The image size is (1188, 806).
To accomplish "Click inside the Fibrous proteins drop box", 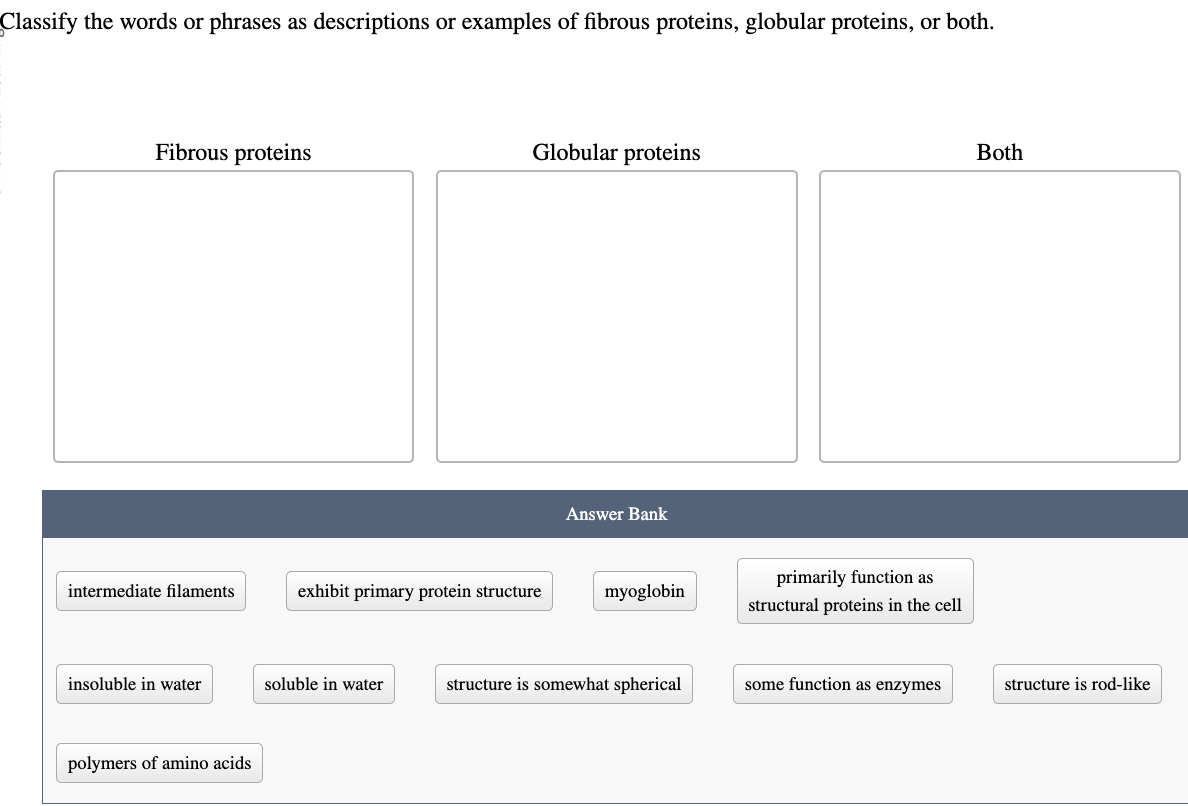I will [233, 315].
